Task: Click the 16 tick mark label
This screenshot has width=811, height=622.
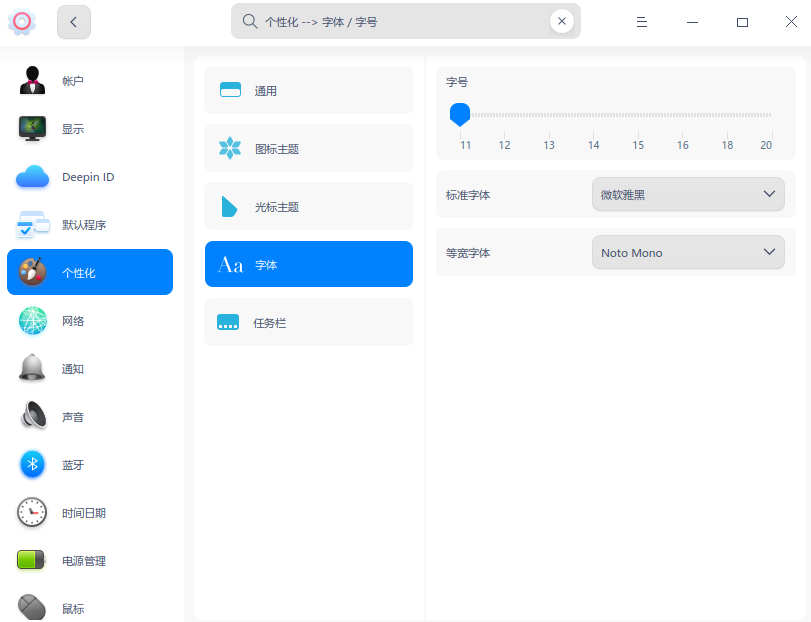Action: (x=683, y=145)
